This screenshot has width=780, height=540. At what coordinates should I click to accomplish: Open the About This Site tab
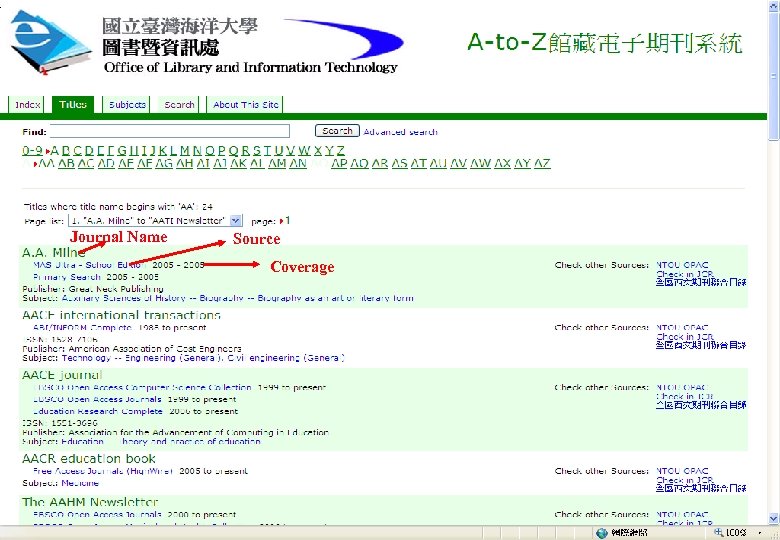245,105
